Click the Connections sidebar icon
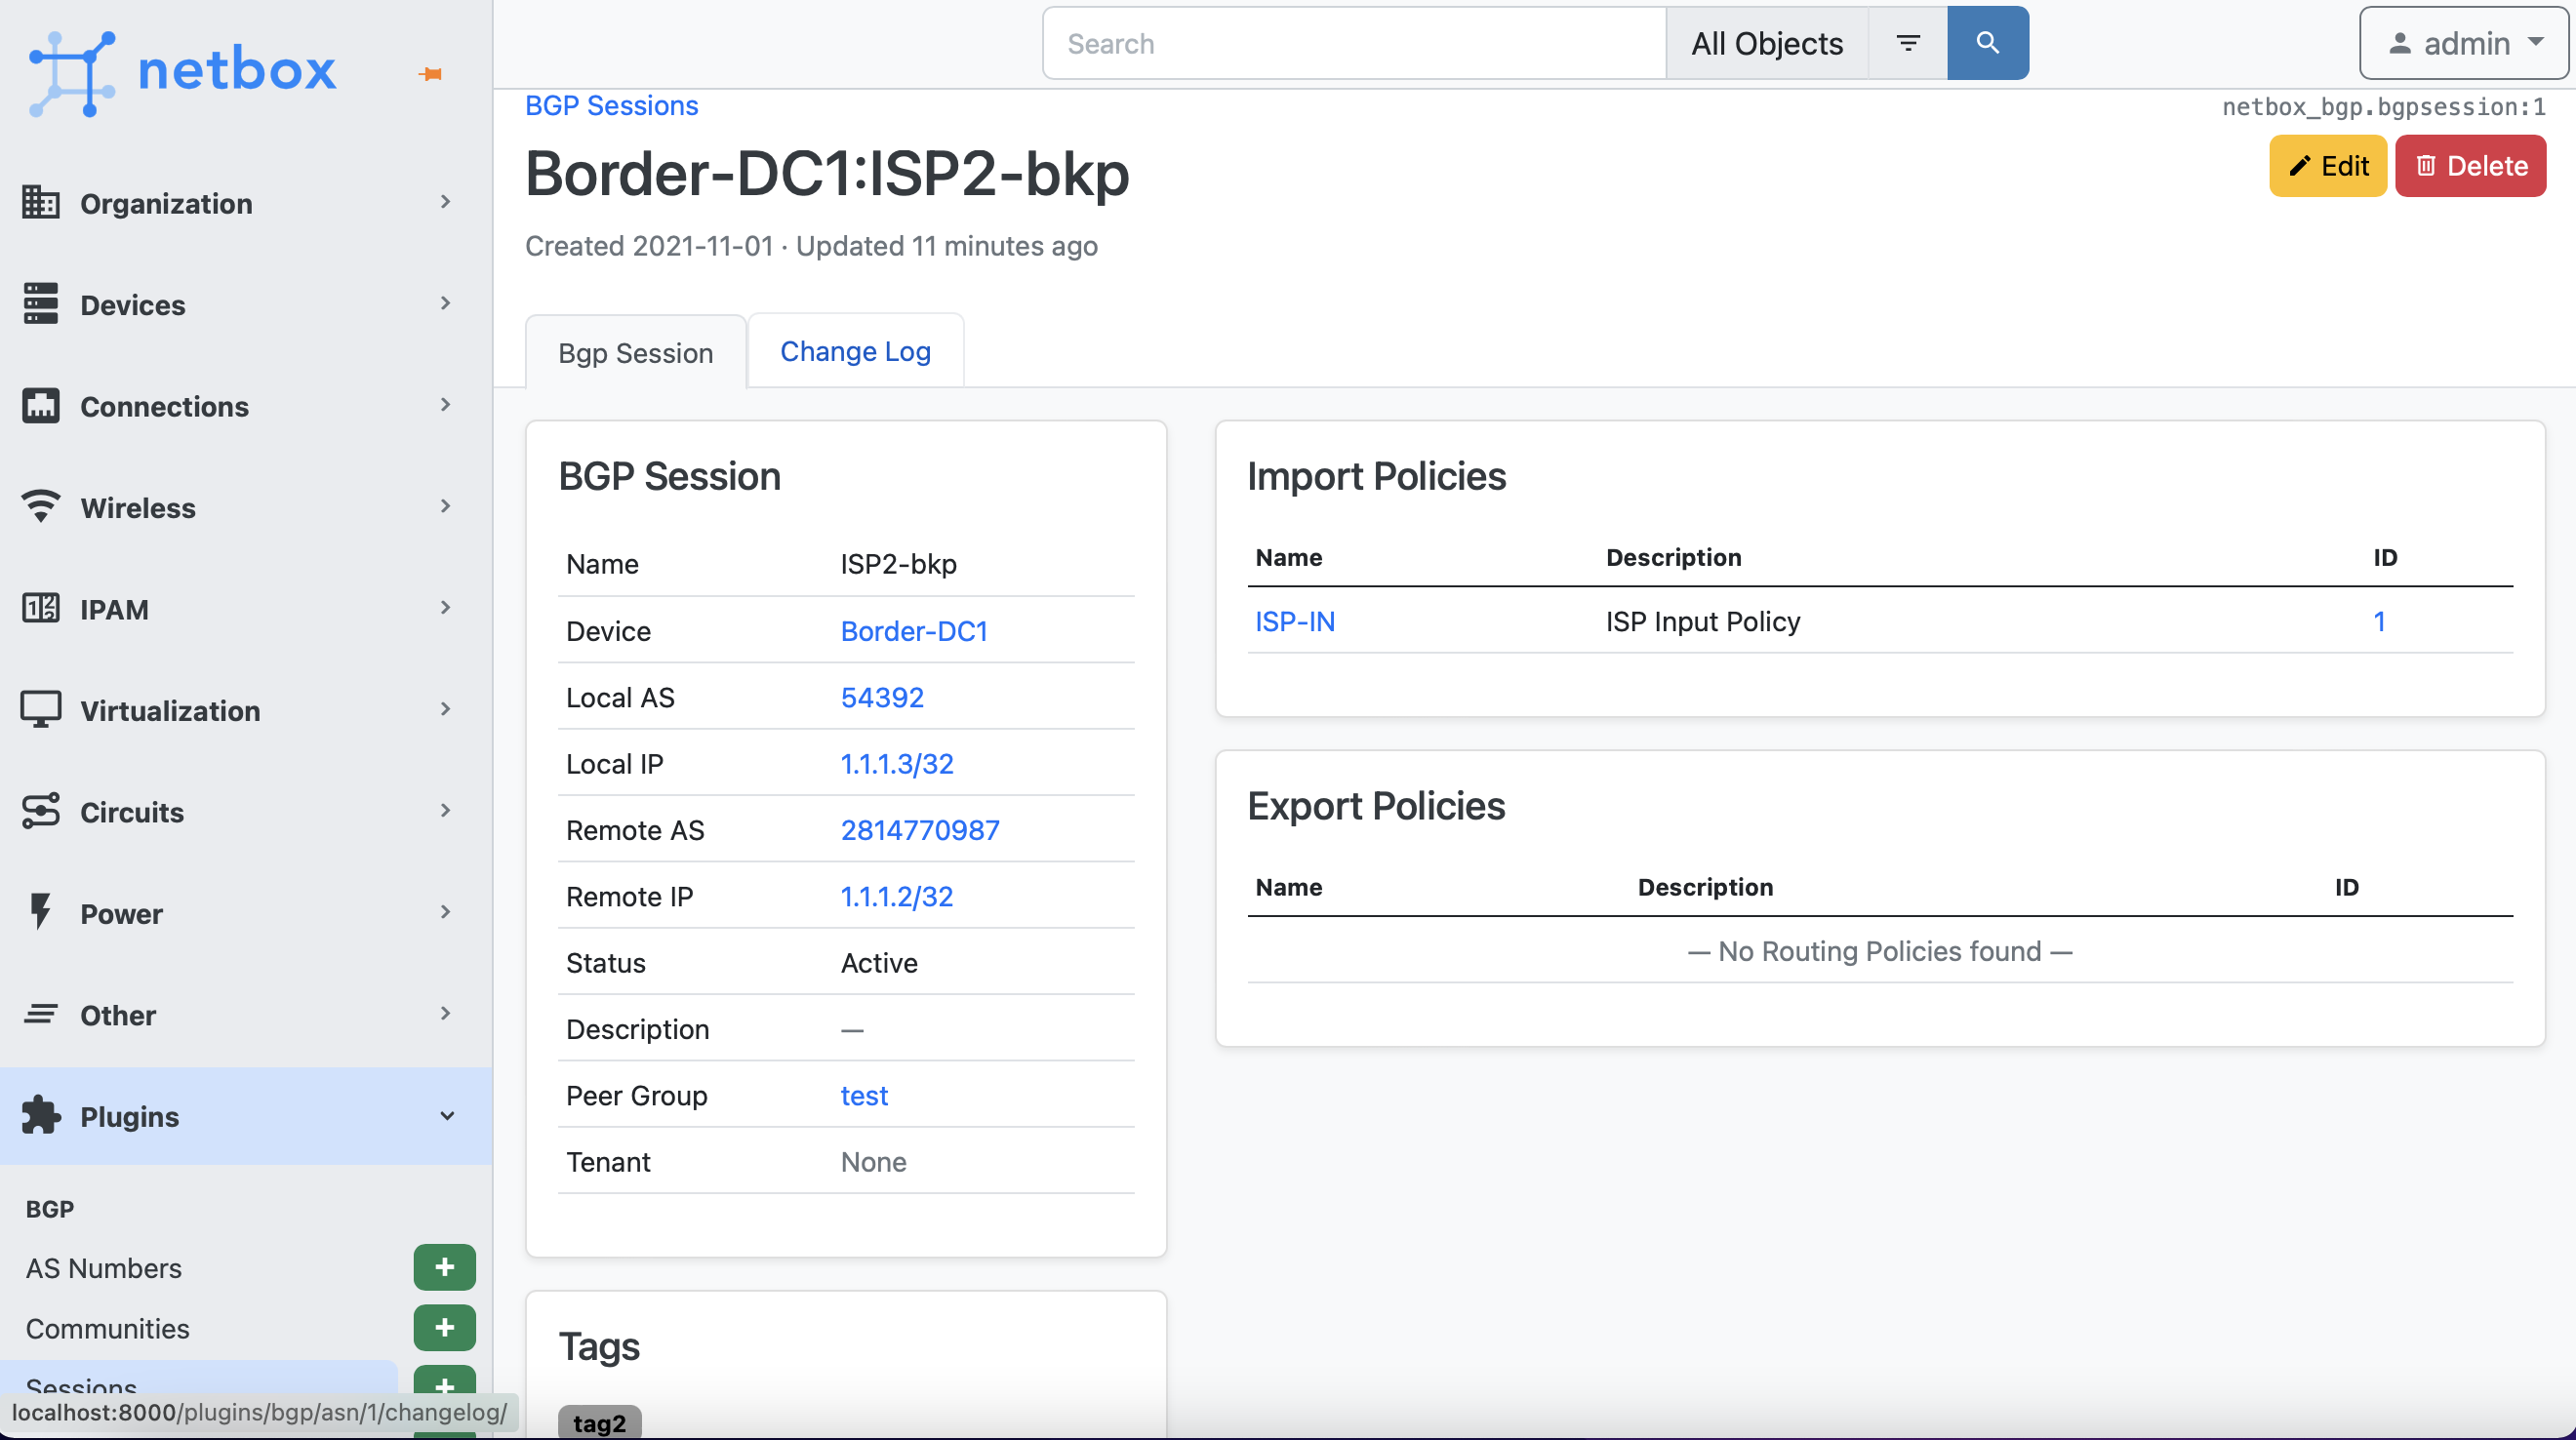This screenshot has width=2576, height=1440. tap(43, 405)
